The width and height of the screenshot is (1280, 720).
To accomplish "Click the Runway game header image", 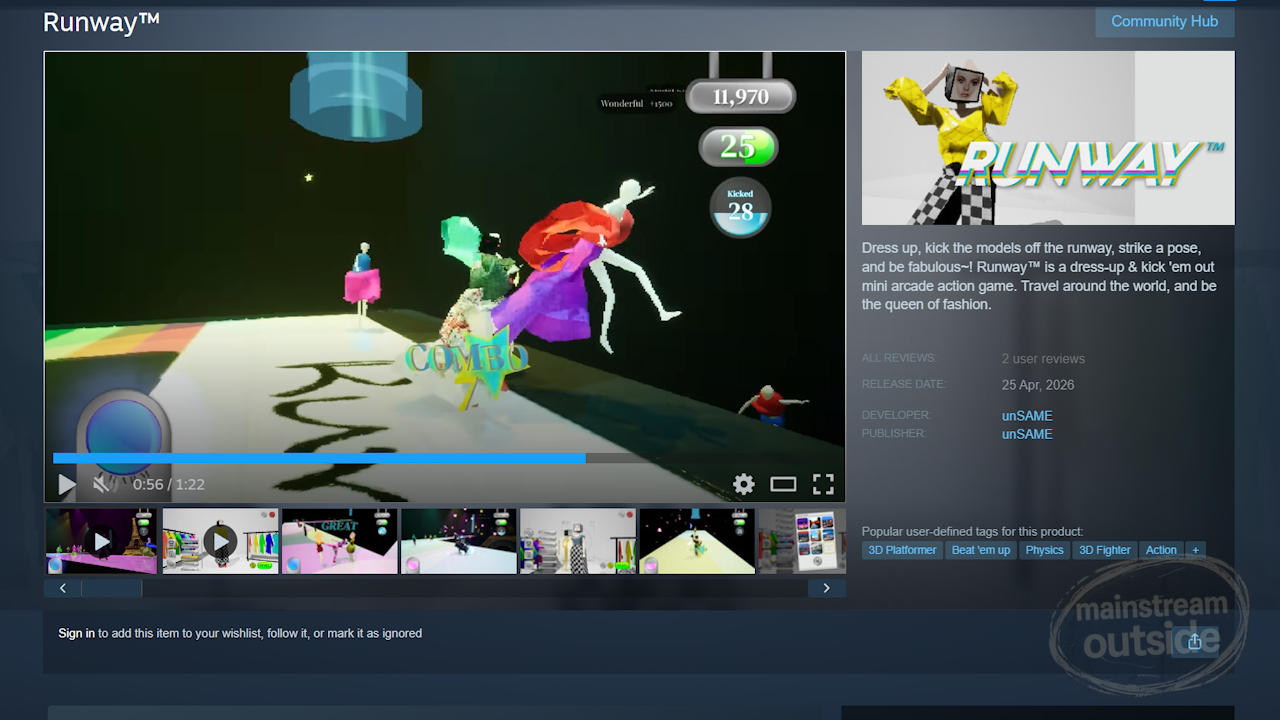I will coord(1048,138).
